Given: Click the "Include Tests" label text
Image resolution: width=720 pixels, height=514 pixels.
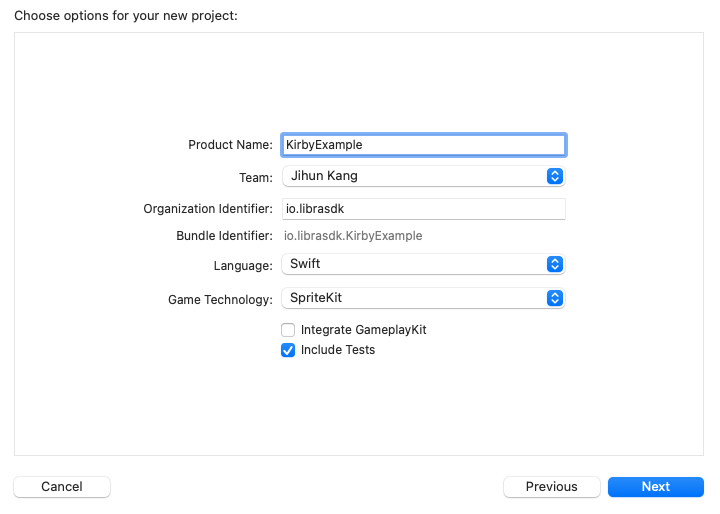Looking at the screenshot, I should click(x=338, y=350).
